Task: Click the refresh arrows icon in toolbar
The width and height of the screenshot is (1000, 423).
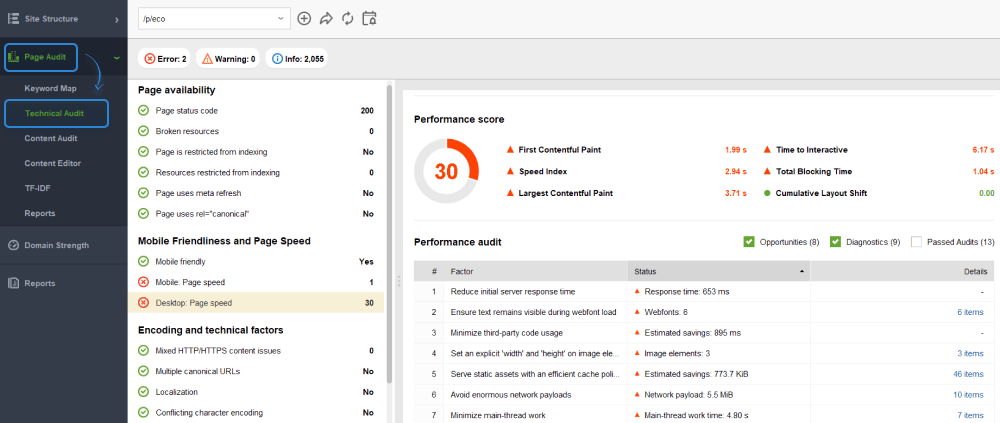Action: pyautogui.click(x=348, y=19)
